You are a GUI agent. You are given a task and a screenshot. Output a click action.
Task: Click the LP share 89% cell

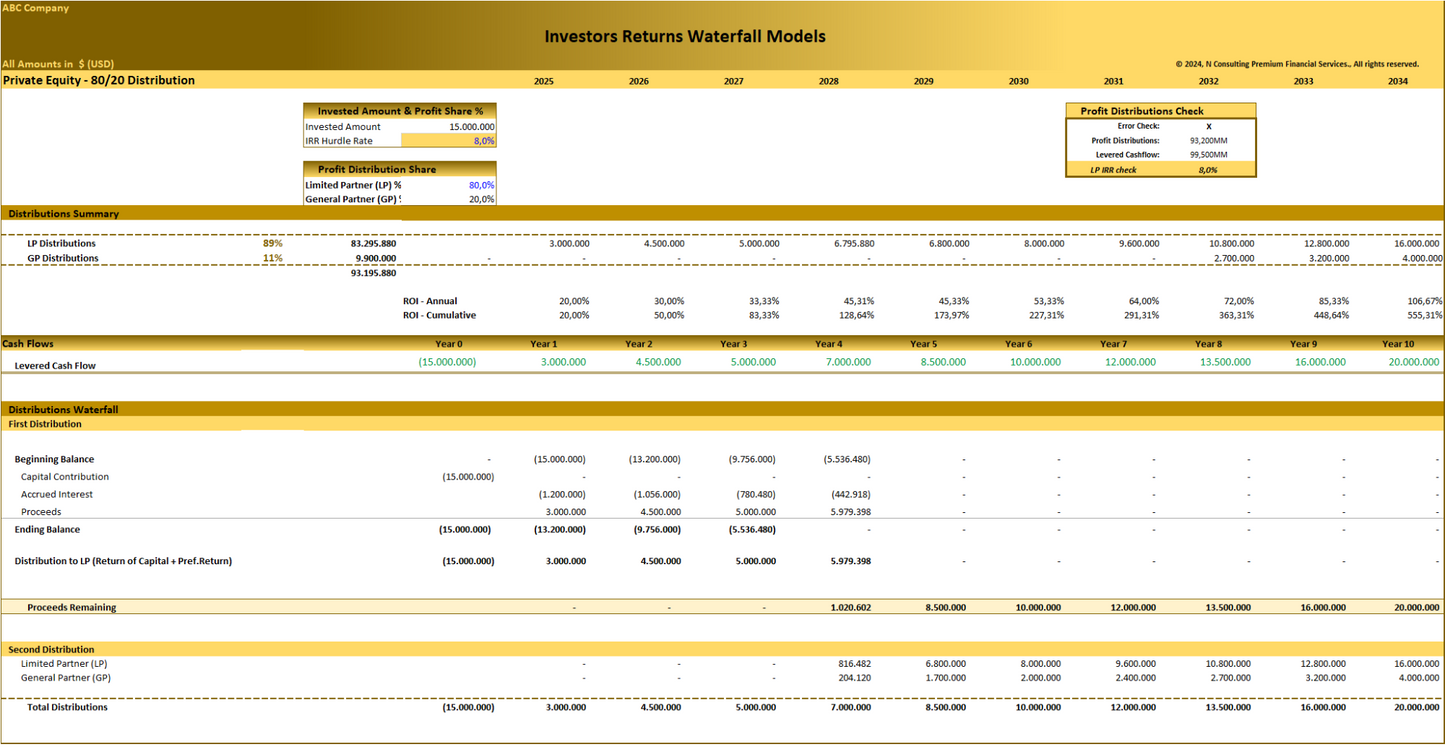tap(273, 243)
